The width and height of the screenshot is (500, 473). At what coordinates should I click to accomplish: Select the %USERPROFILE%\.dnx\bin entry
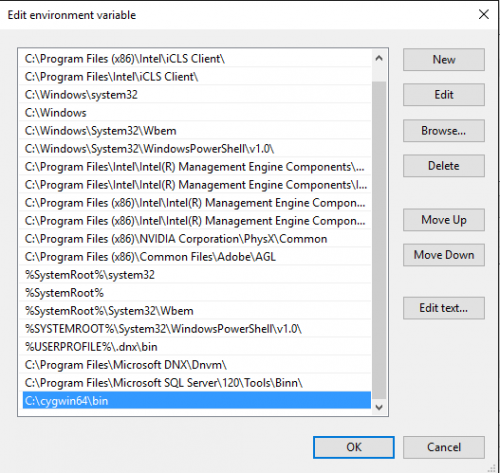(x=197, y=347)
